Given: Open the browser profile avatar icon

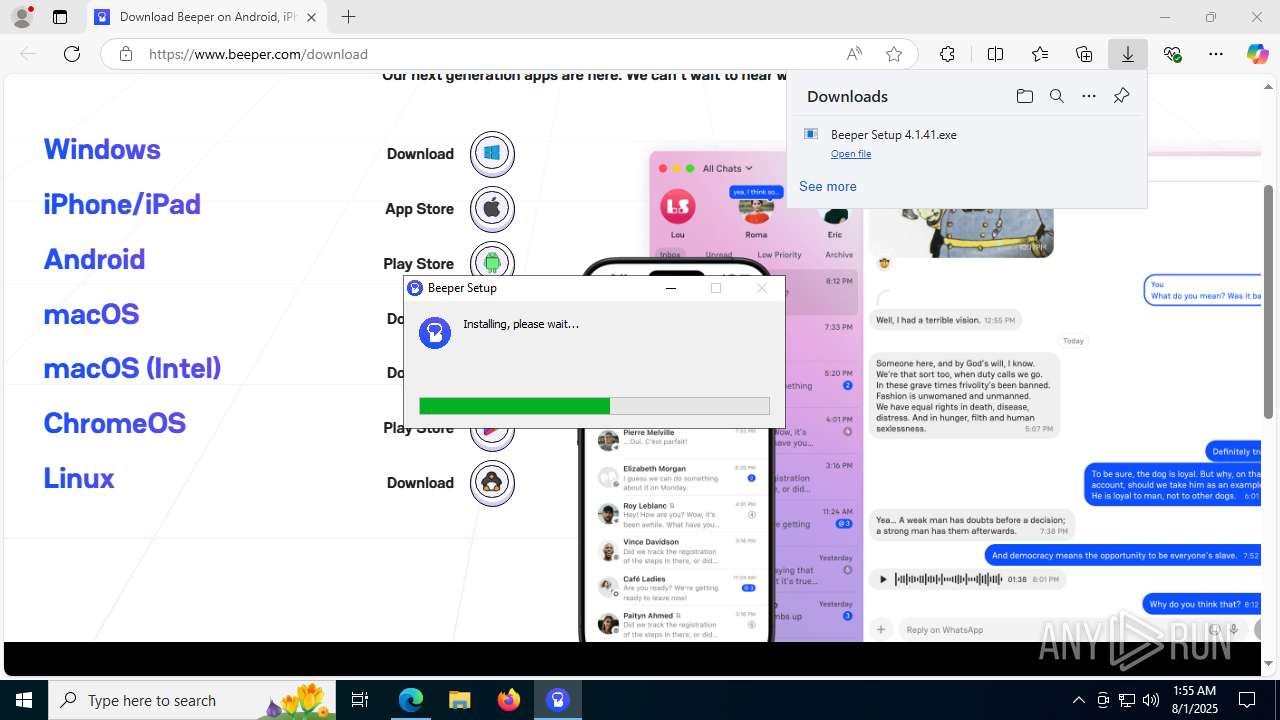Looking at the screenshot, I should [x=21, y=17].
